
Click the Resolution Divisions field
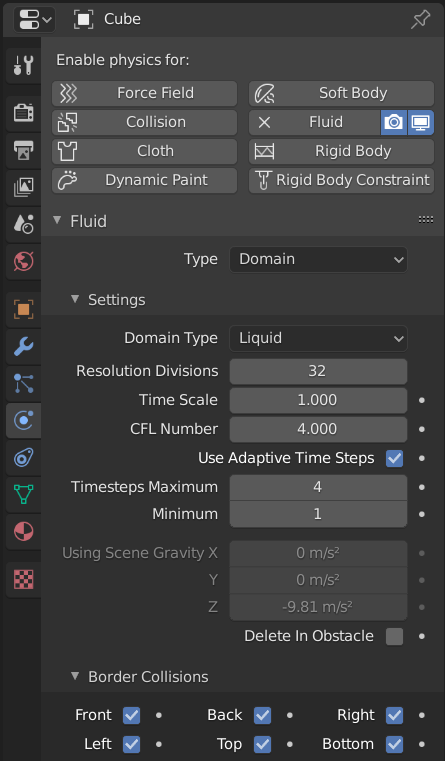[318, 371]
